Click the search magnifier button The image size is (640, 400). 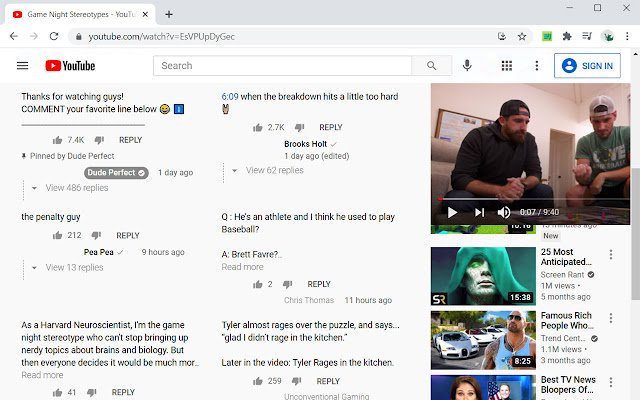431,65
